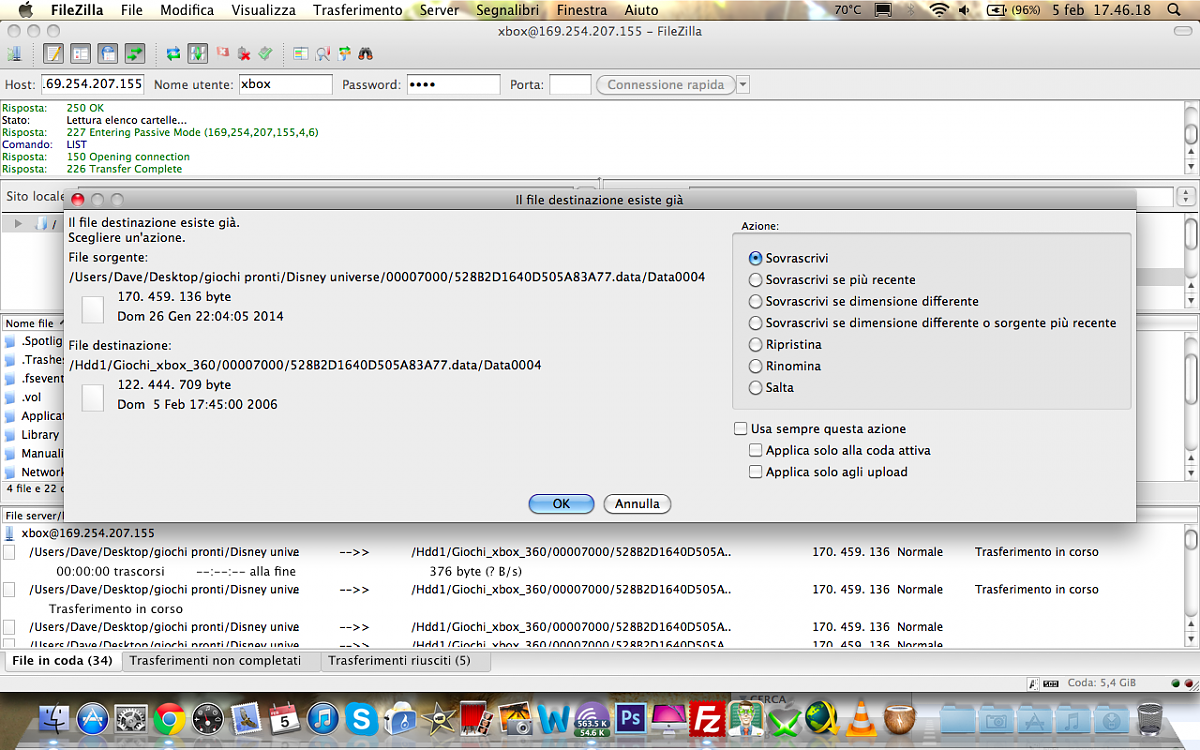Image resolution: width=1200 pixels, height=750 pixels.
Task: Choose the "Rinomina" radio button
Action: point(756,366)
